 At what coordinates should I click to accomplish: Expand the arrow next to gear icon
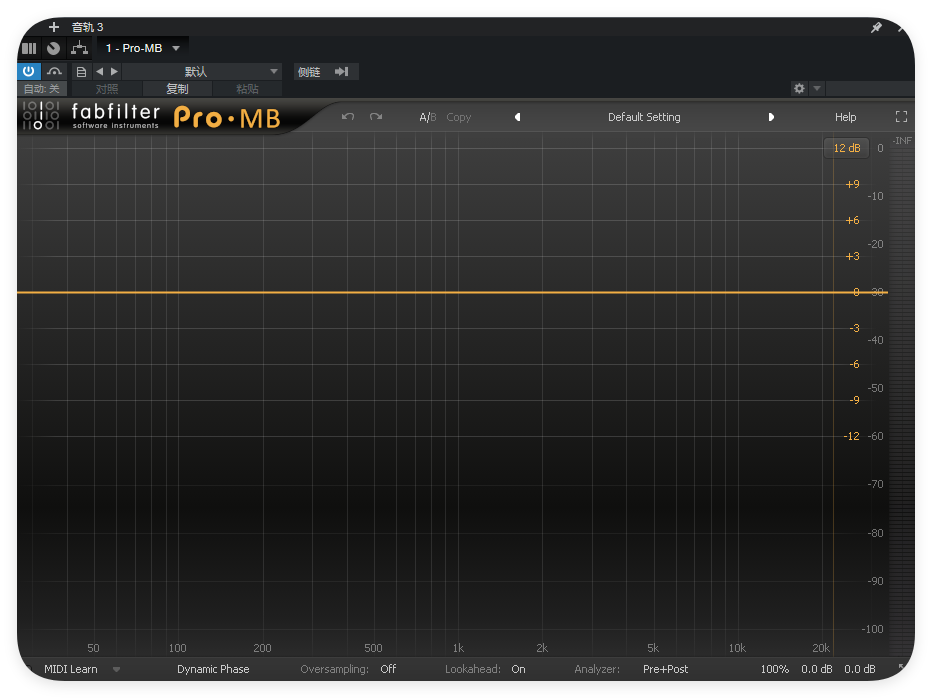point(817,88)
